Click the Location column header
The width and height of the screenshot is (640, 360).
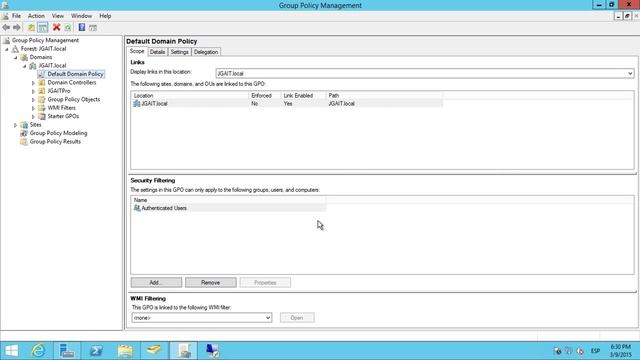[x=190, y=96]
